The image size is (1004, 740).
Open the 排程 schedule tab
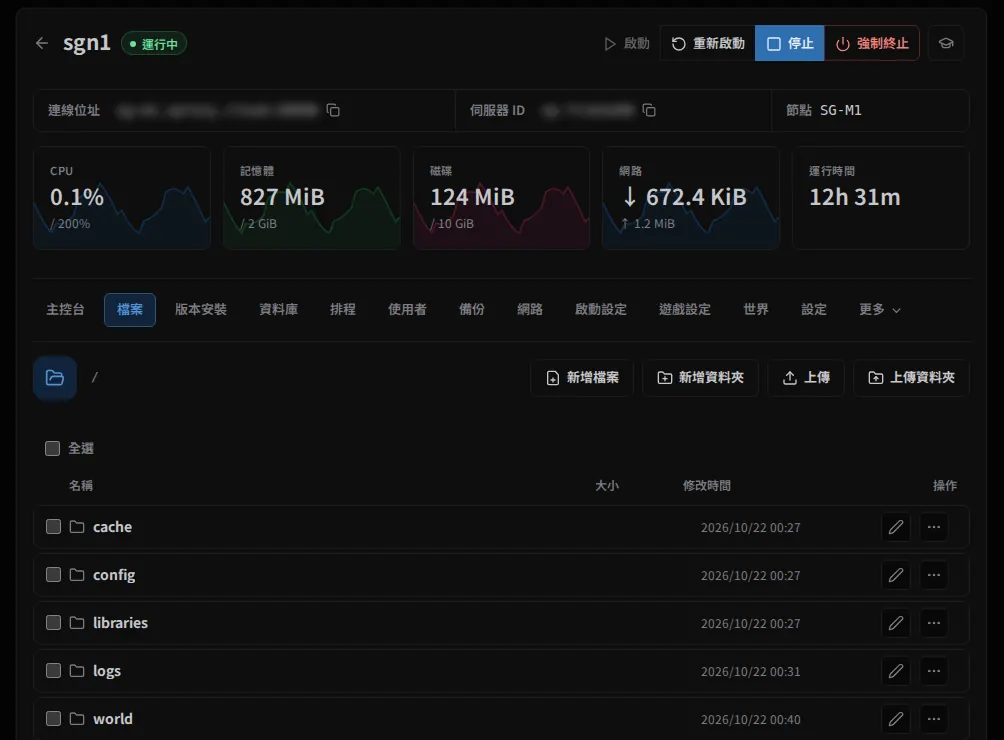[343, 310]
